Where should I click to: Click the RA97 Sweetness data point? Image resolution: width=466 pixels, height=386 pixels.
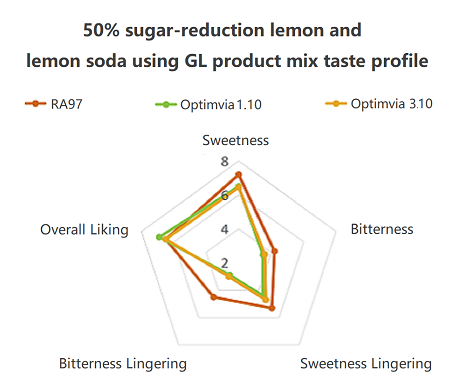pyautogui.click(x=238, y=175)
